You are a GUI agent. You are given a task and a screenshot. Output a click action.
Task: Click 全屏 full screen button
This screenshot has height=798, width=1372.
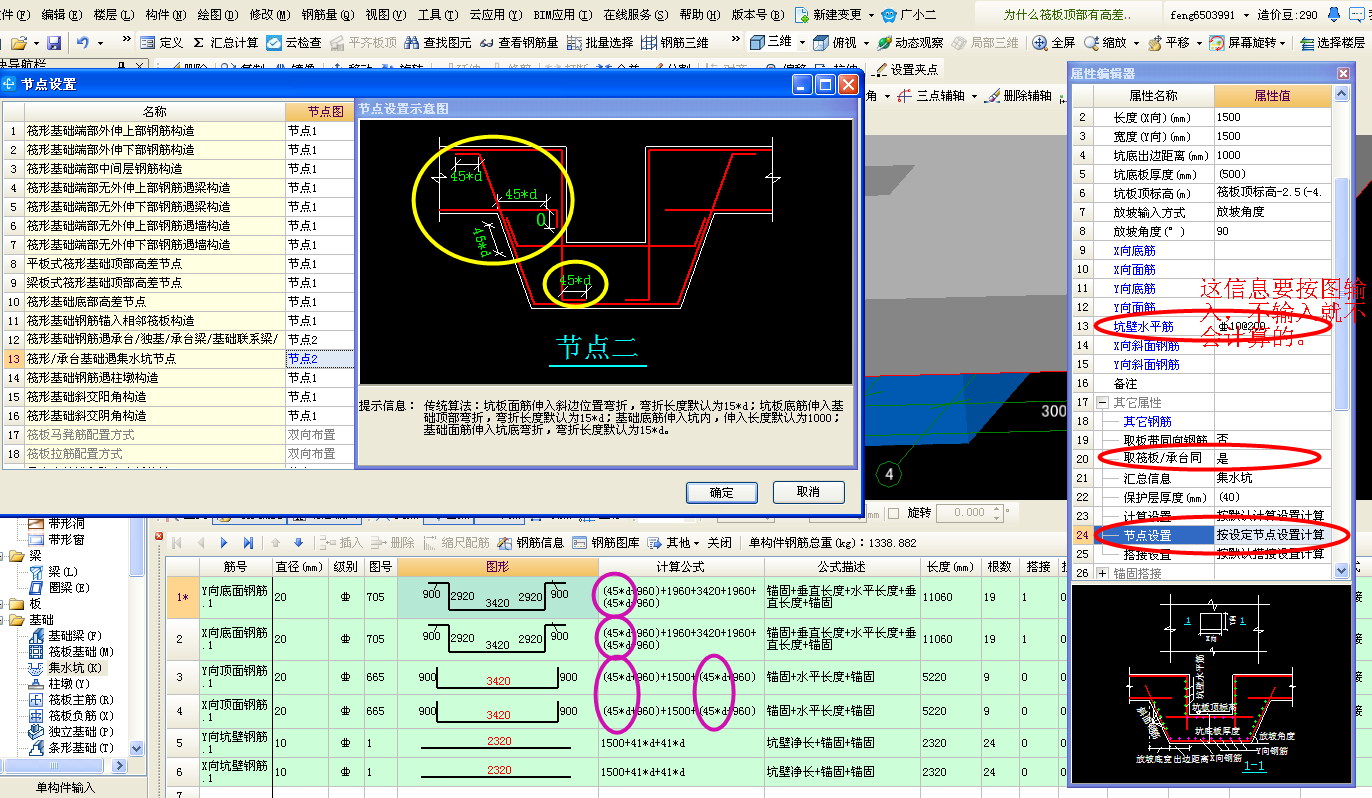[x=1054, y=43]
